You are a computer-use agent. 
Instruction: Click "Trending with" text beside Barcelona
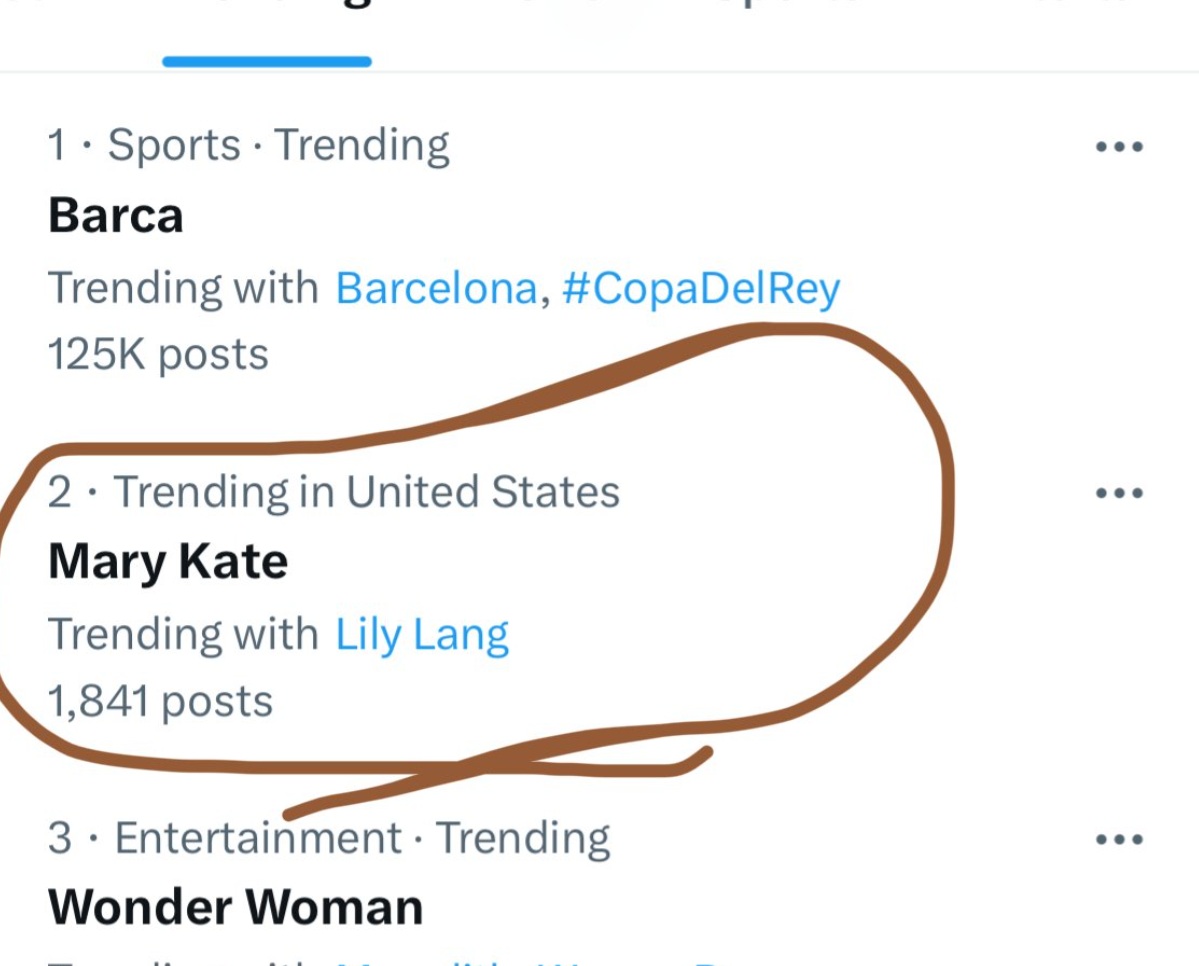183,288
